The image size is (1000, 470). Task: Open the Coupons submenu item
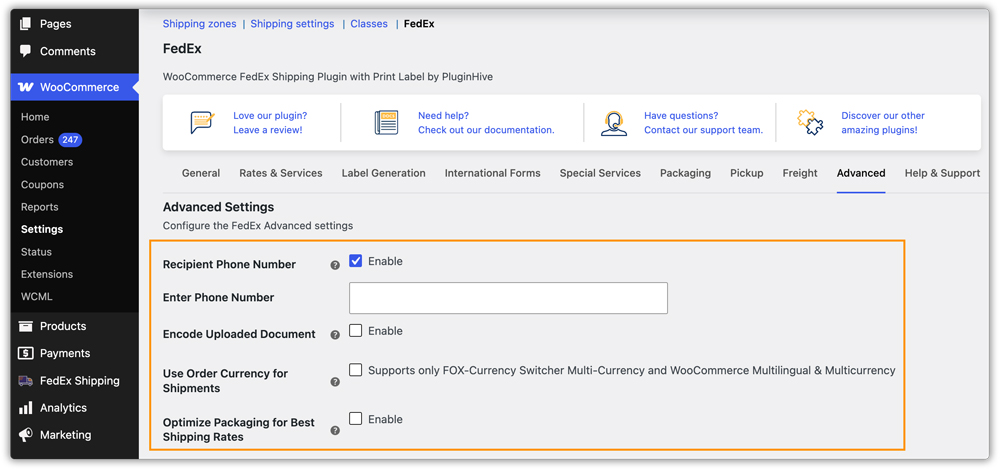[x=42, y=184]
